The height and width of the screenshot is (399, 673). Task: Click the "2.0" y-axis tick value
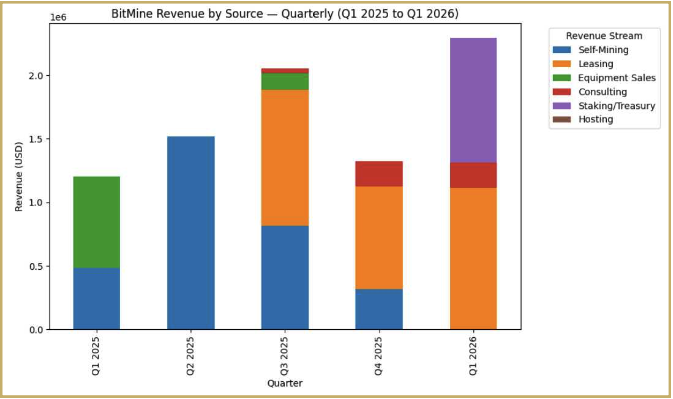[36, 76]
